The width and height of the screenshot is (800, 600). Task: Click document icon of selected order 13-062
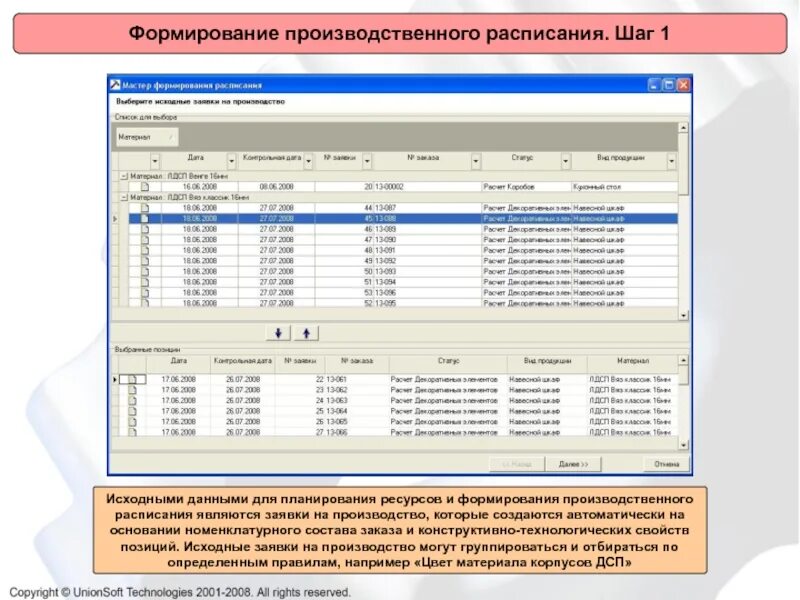(132, 390)
